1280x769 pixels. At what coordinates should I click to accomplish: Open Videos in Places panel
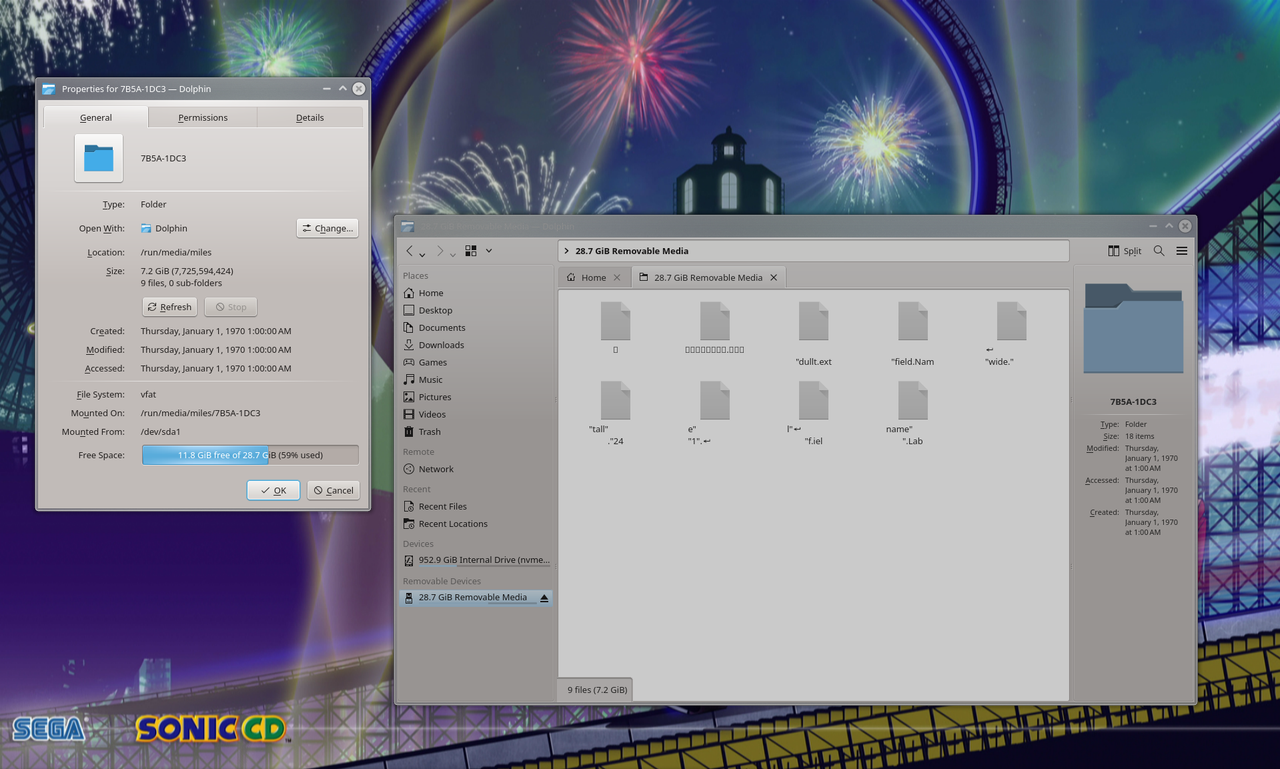coord(476,414)
